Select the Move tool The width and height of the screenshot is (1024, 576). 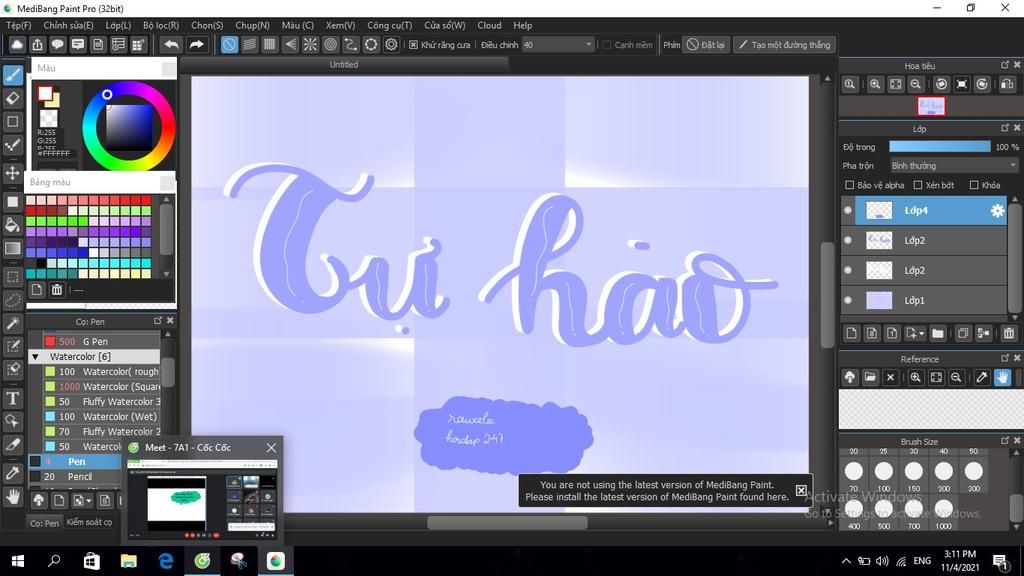pos(13,173)
